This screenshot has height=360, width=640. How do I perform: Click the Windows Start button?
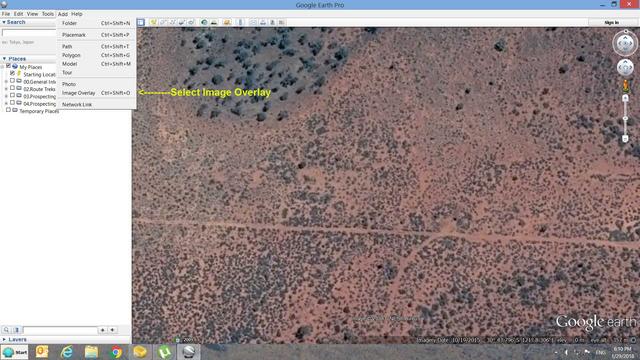point(15,352)
